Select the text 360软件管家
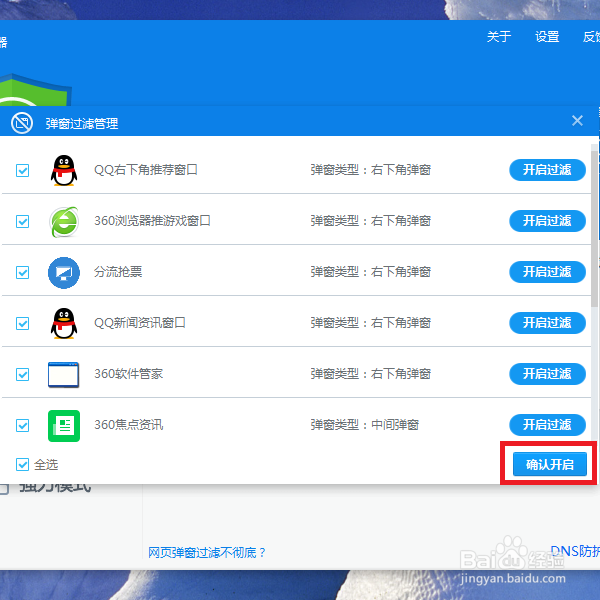The height and width of the screenshot is (600, 600). pyautogui.click(x=129, y=374)
